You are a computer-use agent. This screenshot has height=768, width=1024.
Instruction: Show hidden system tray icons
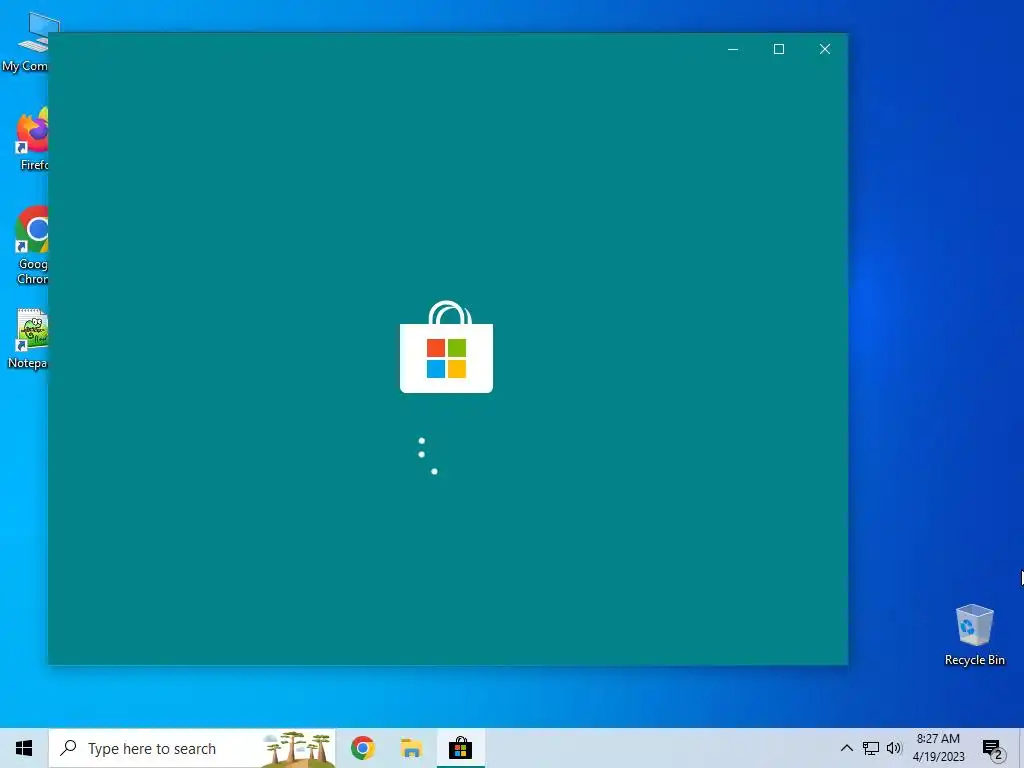(846, 748)
